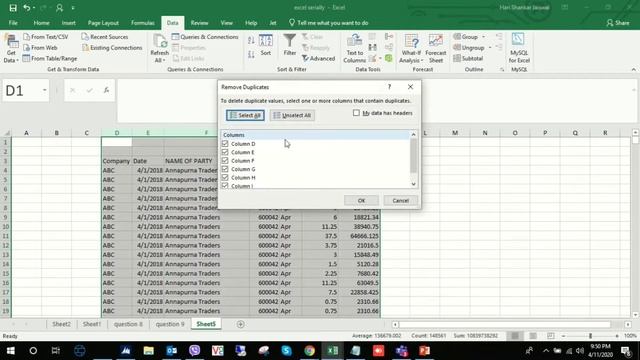The width and height of the screenshot is (640, 360).
Task: Switch to the Formulas ribbon tab
Action: point(142,23)
